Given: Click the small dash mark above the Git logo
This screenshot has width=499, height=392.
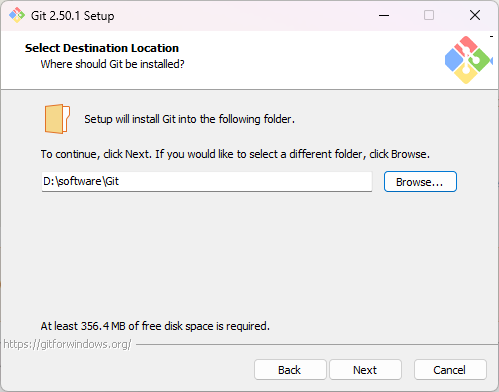Looking at the screenshot, I should [491, 36].
